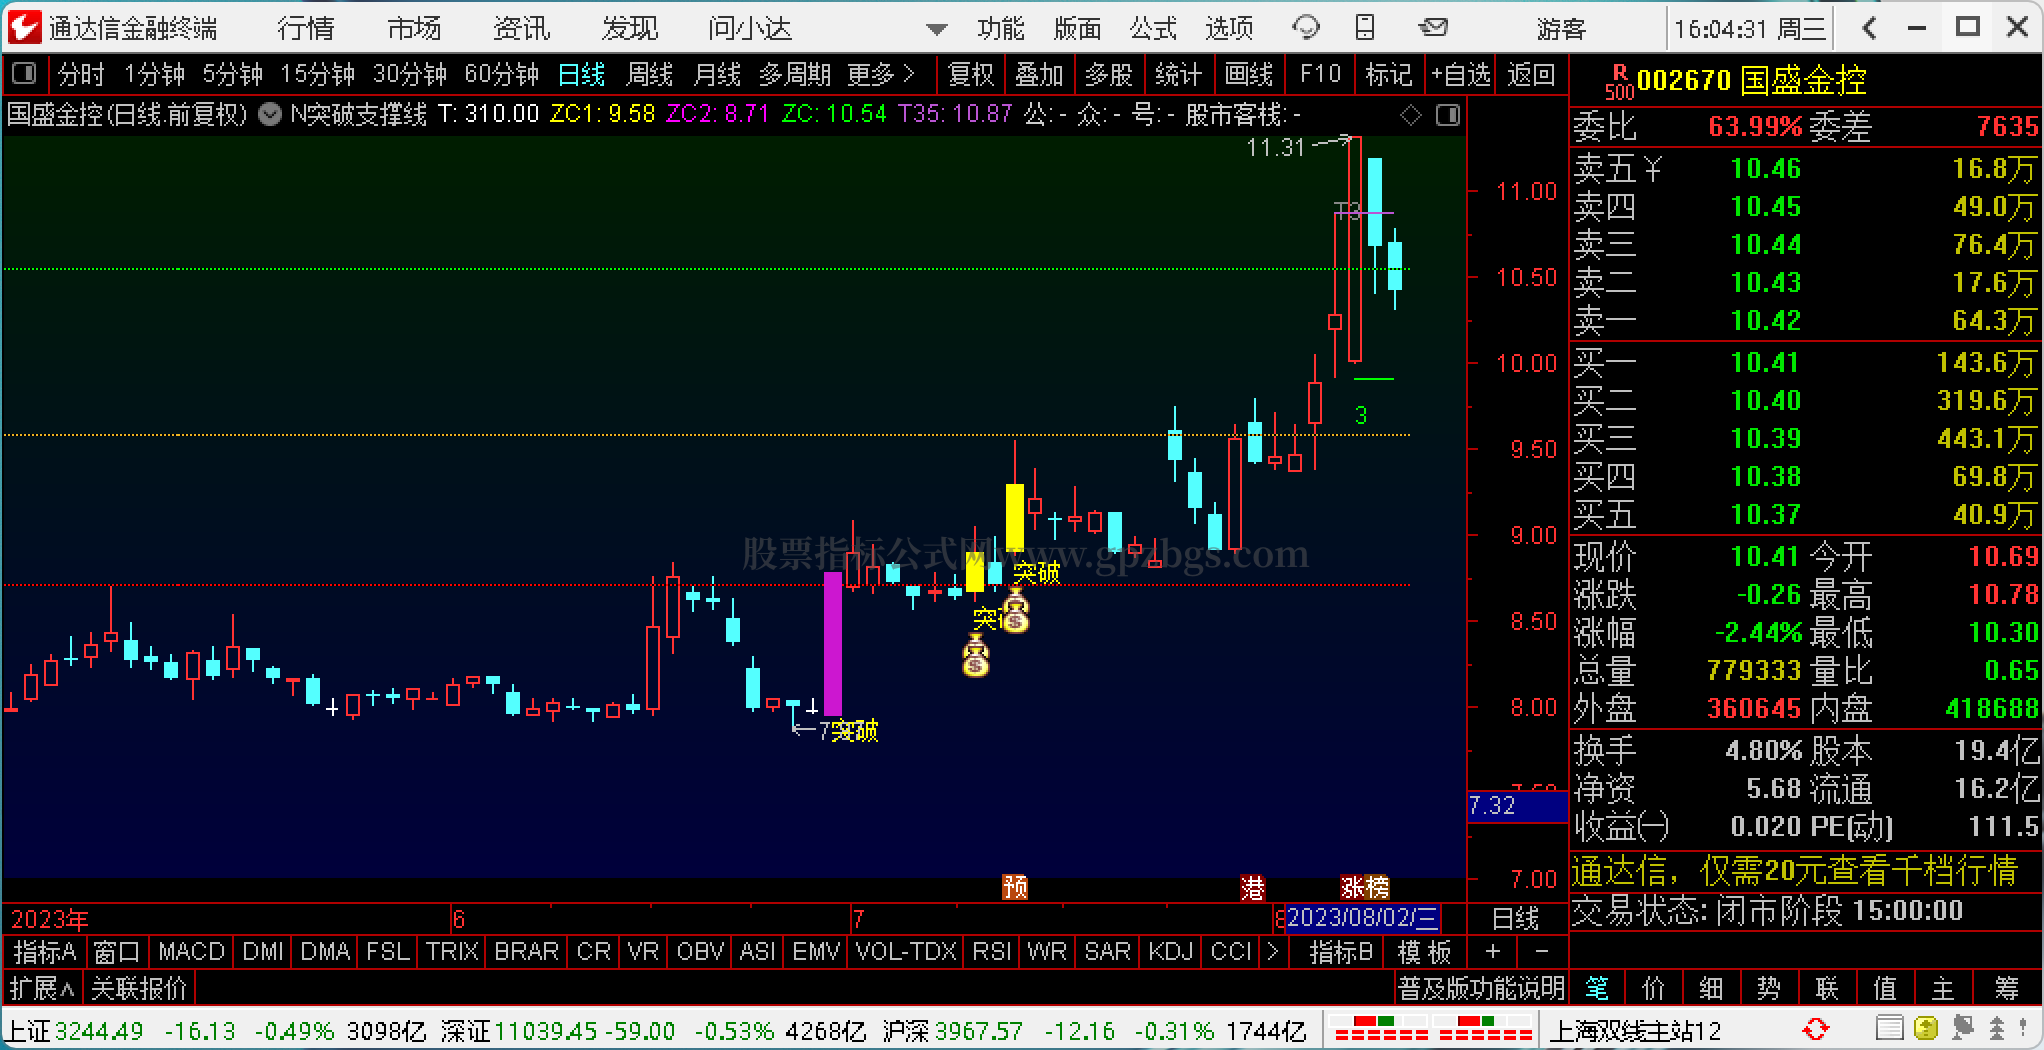Open the 问小达 menu
This screenshot has height=1050, width=2044.
point(751,28)
